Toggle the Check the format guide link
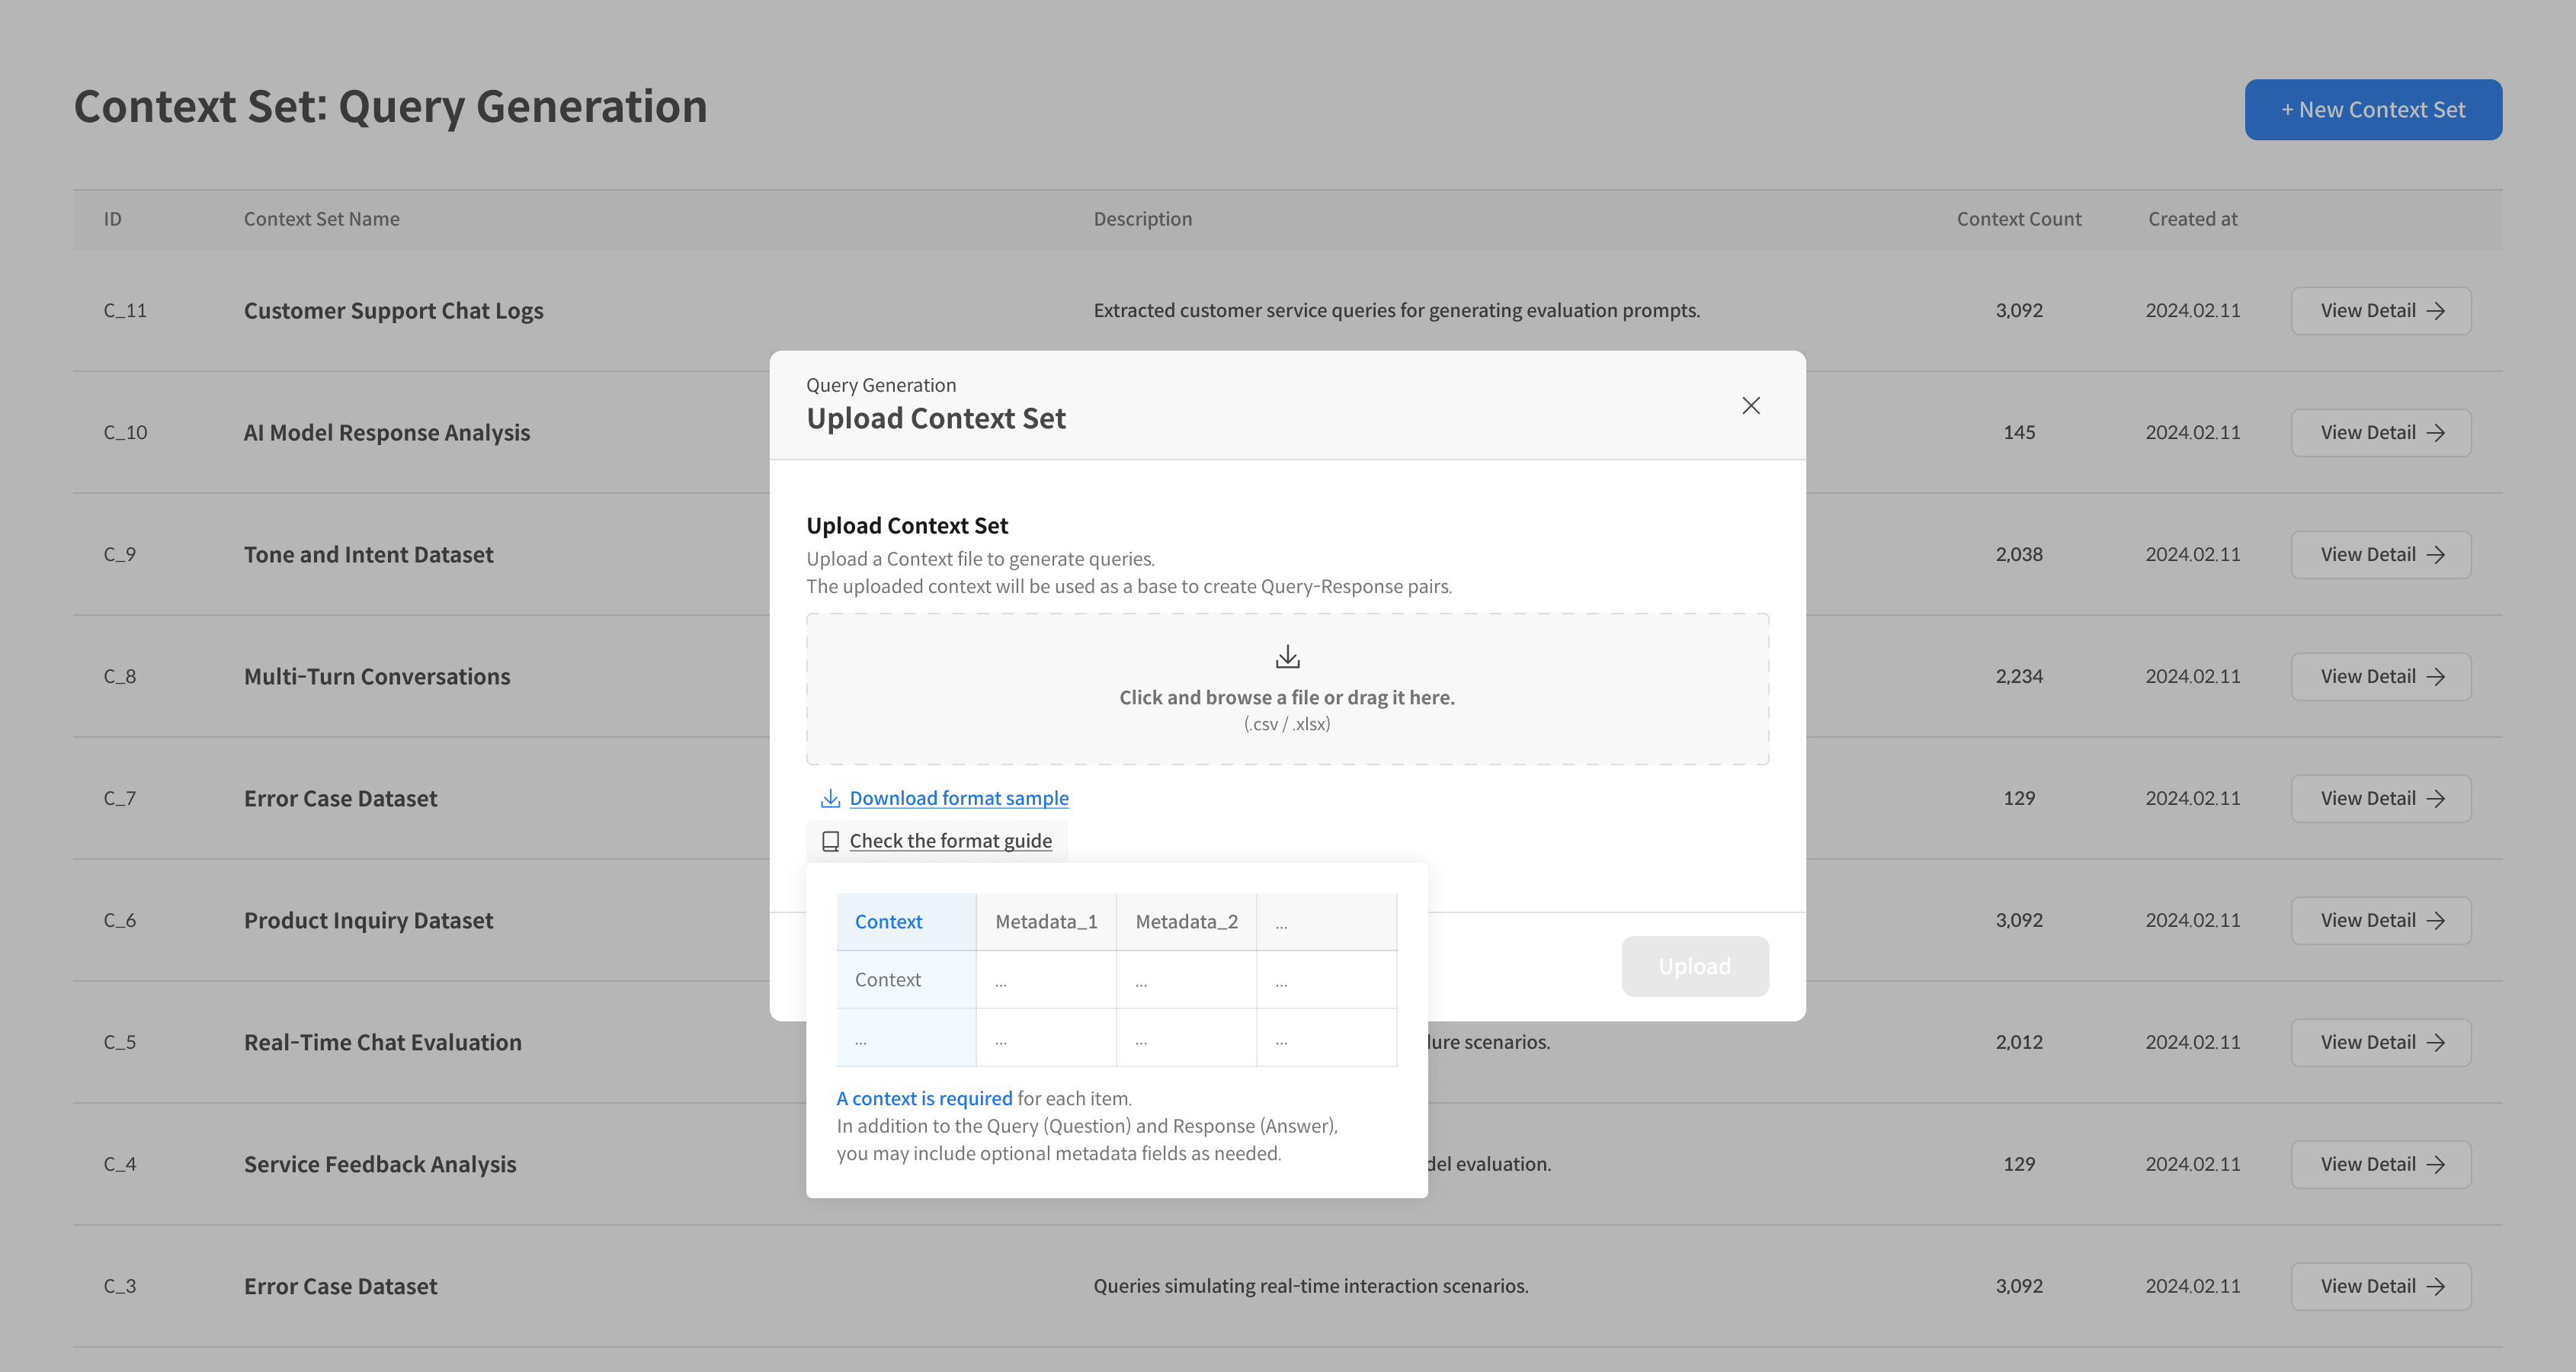Viewport: 2576px width, 1372px height. point(950,841)
